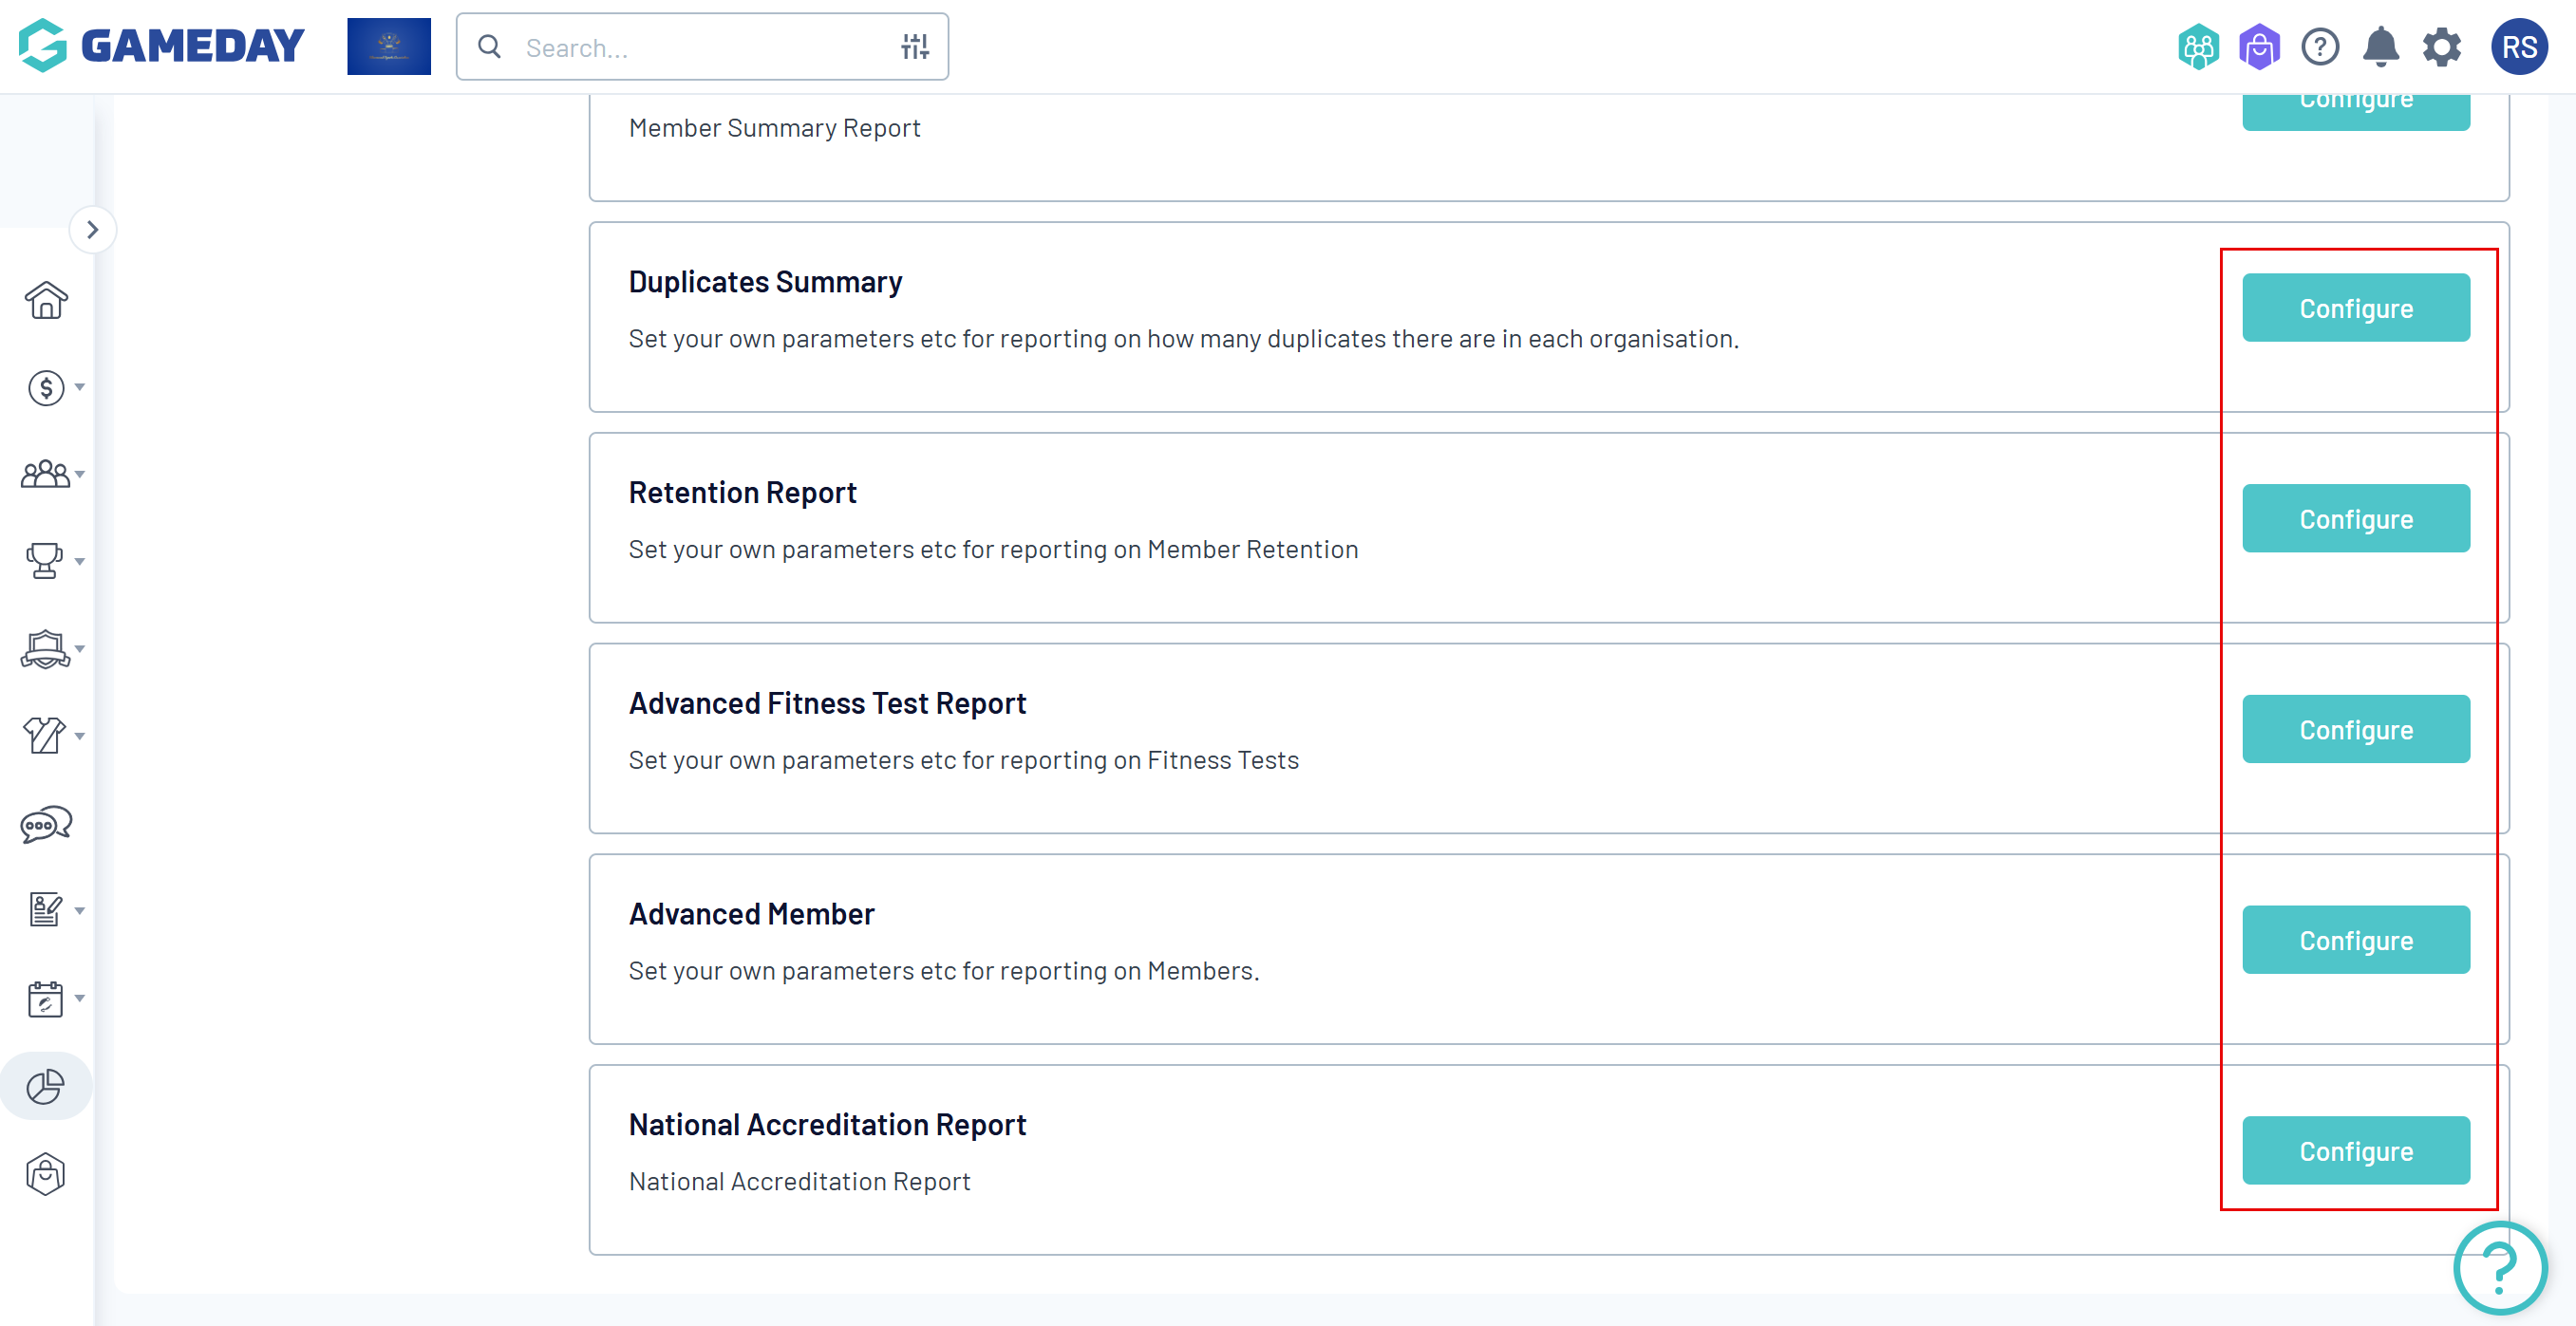Click the help question mark header icon
The image size is (2576, 1326).
pyautogui.click(x=2320, y=47)
